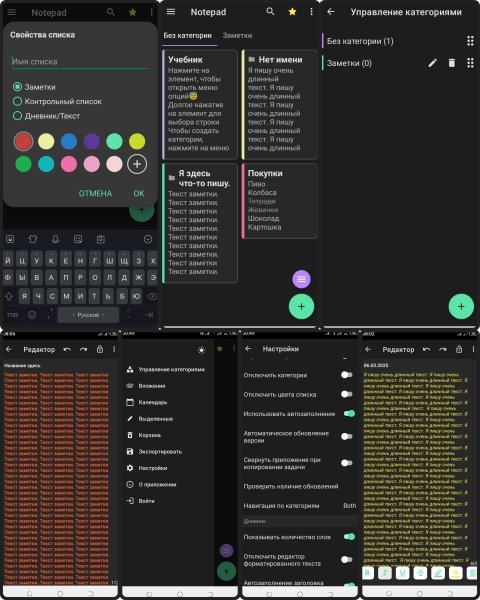The height and width of the screenshot is (600, 480).
Task: Tap the green plus button on notes grid screen
Action: (301, 306)
